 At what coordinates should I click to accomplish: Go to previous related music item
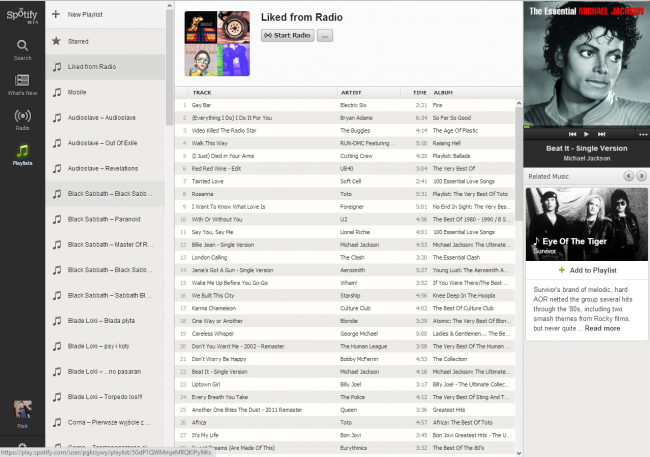coord(628,176)
